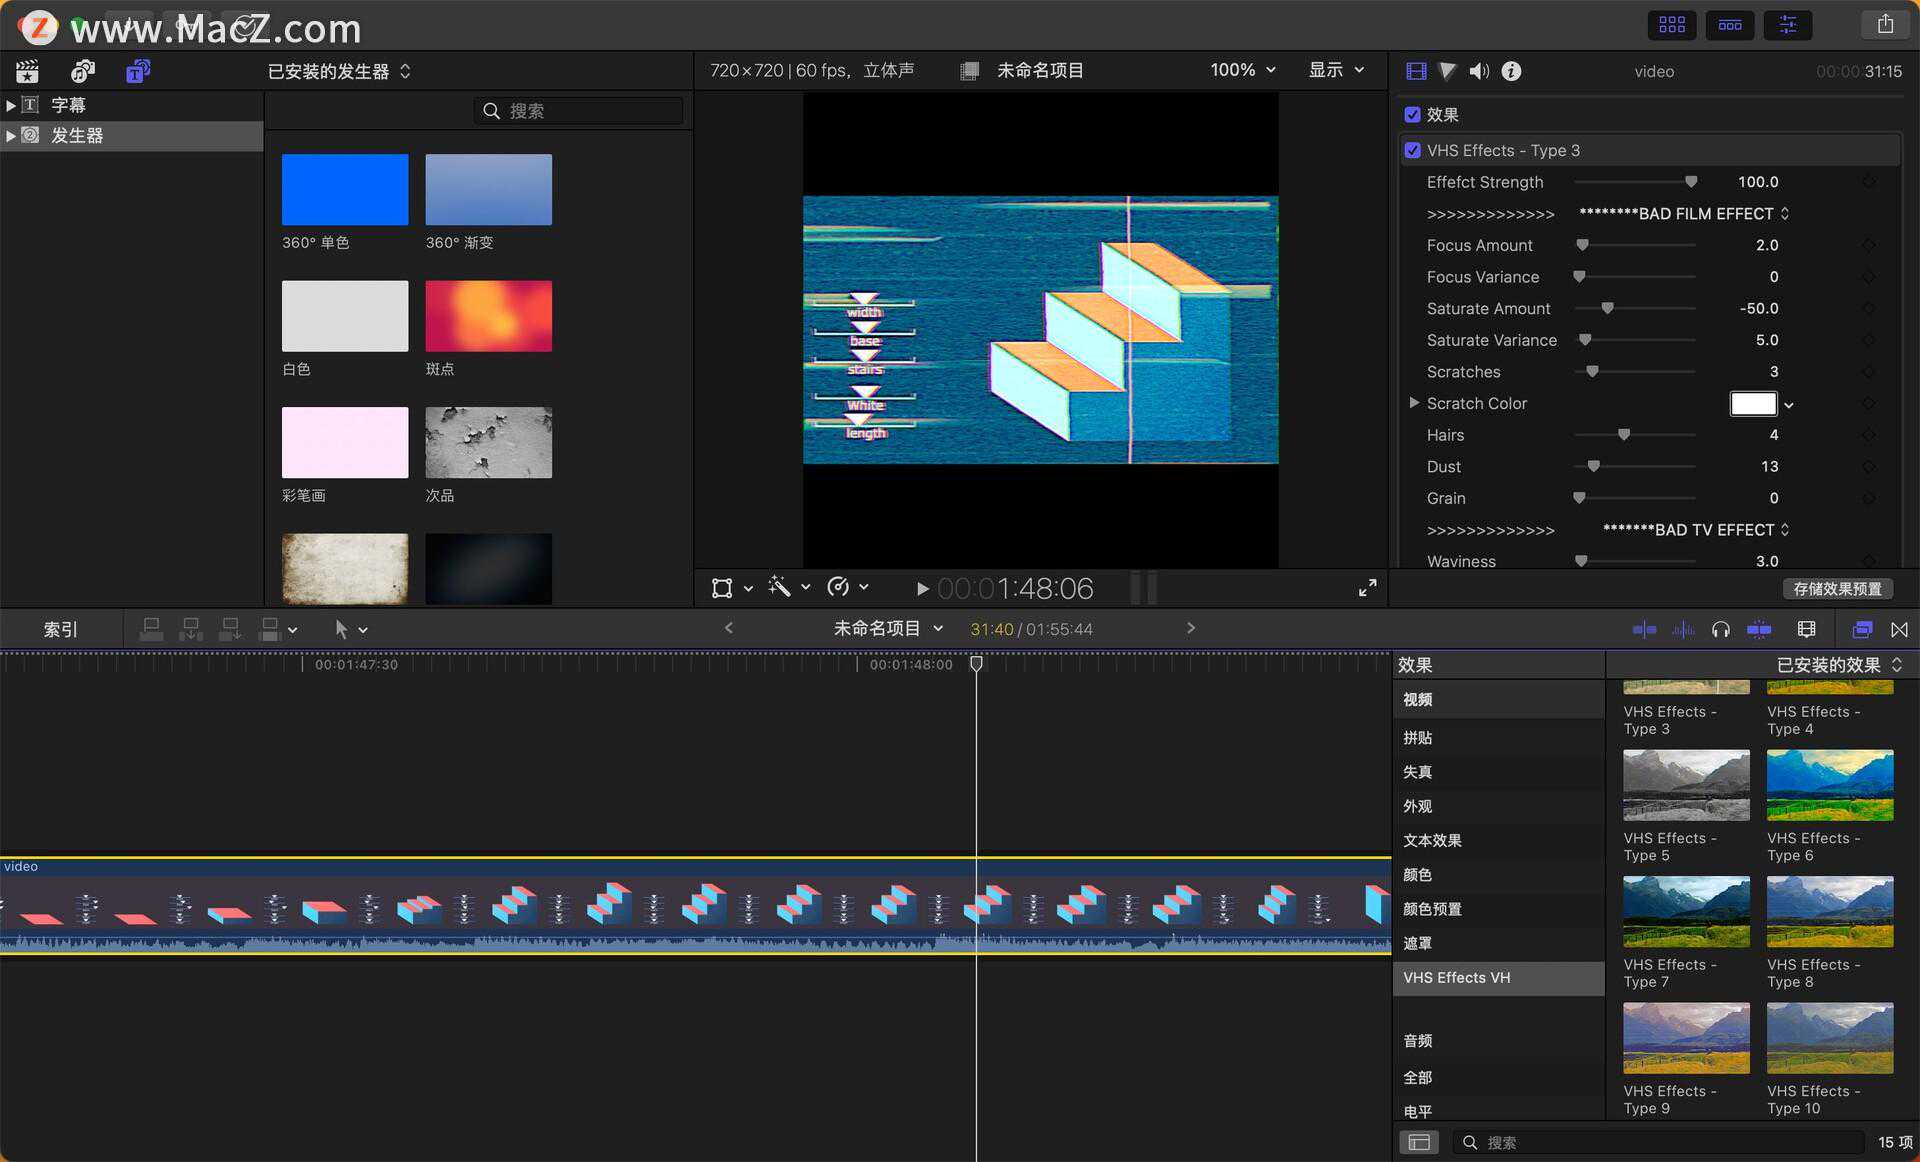1920x1162 pixels.
Task: Open the Select arrow tool menu
Action: pyautogui.click(x=350, y=629)
